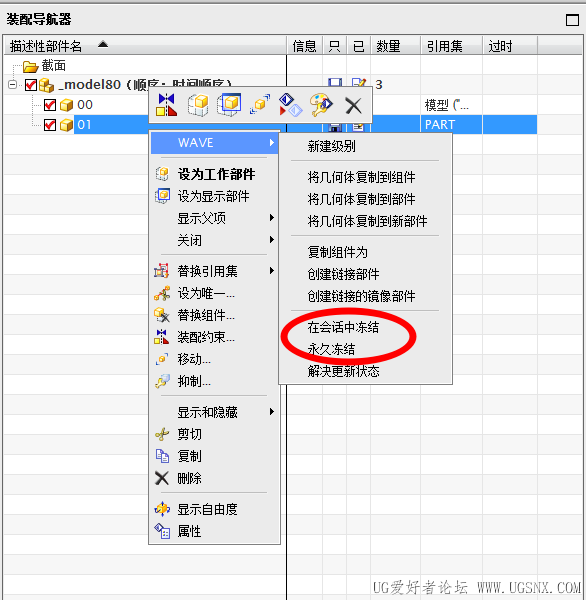Screen dimensions: 586x600
Task: Expand the 关闭 submenu
Action: [272, 240]
